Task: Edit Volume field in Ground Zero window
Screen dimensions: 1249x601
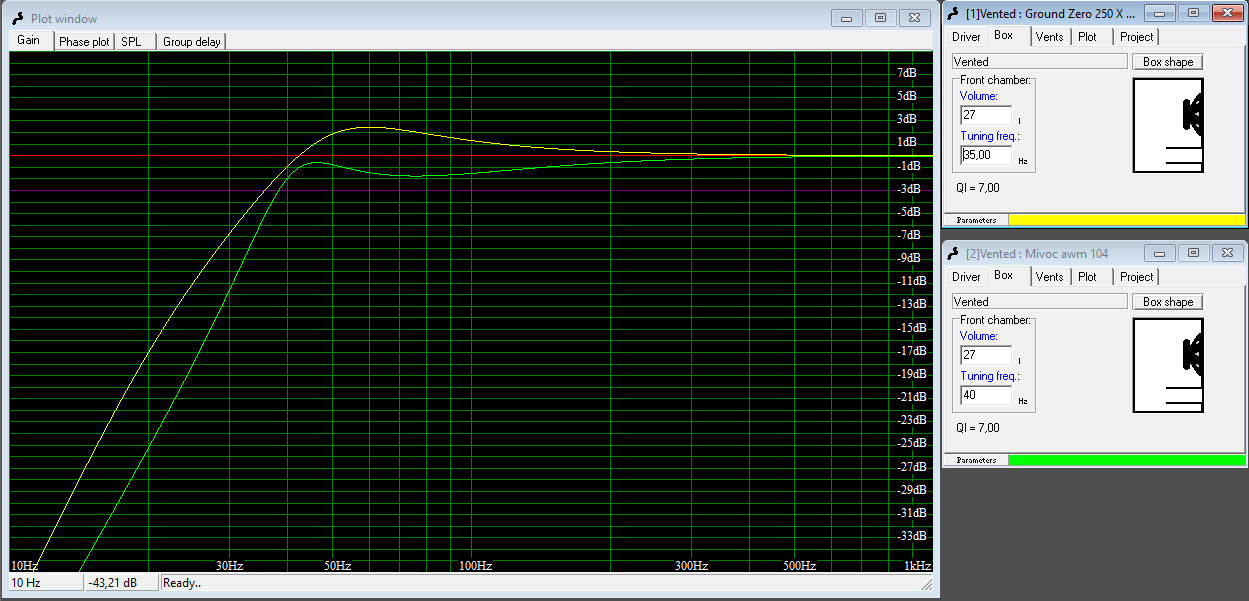Action: coord(985,115)
